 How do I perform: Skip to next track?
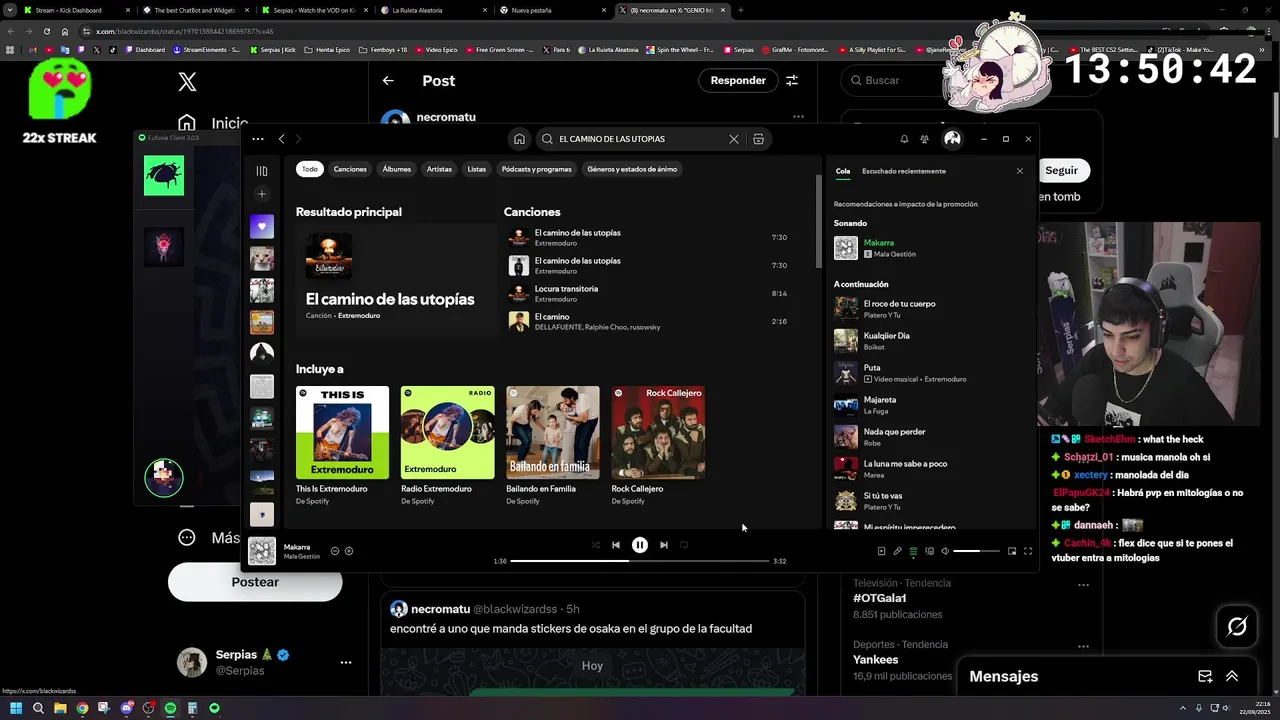click(664, 545)
